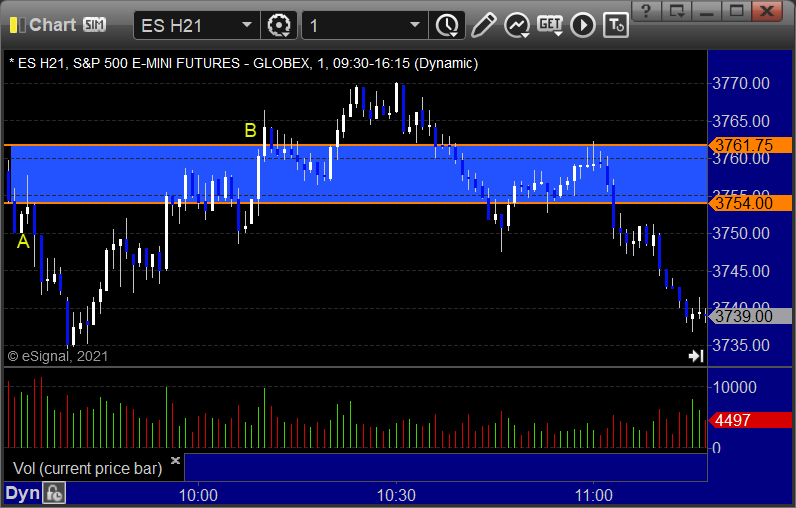This screenshot has width=796, height=508.
Task: Expand the interval 1 dropdown arrow
Action: 415,25
